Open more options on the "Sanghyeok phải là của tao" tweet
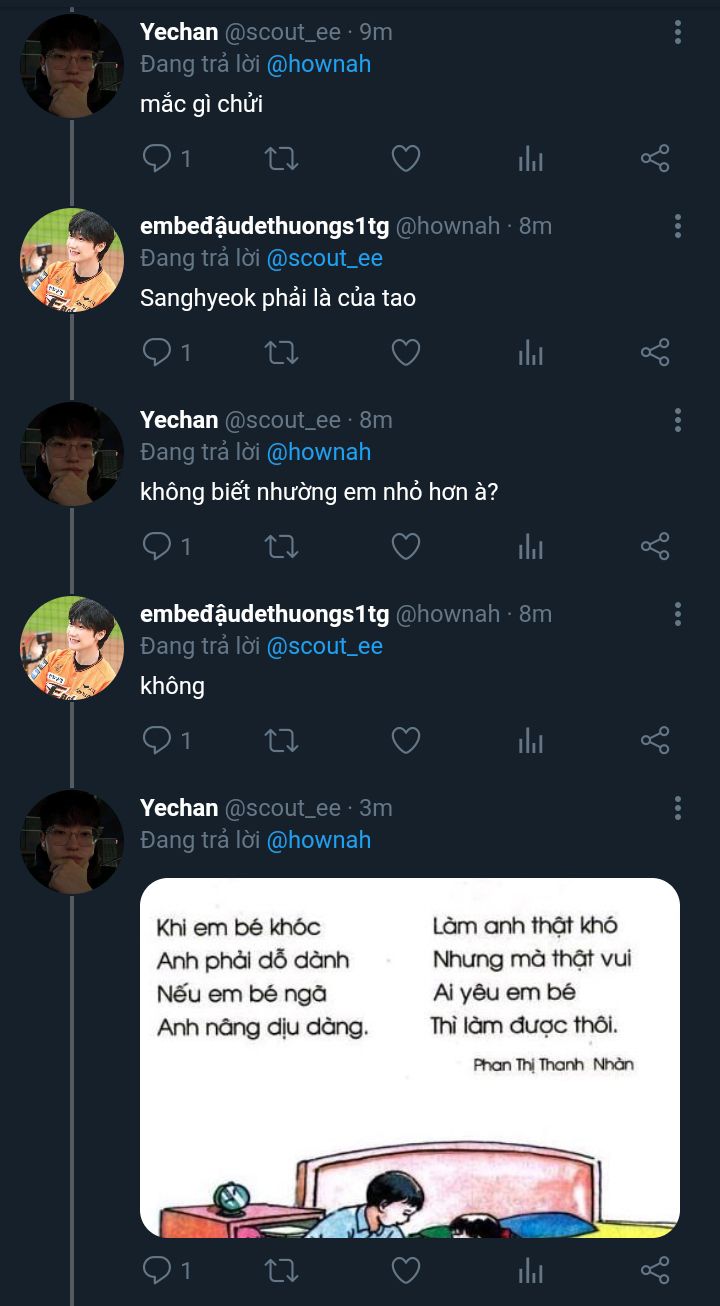This screenshot has width=720, height=1306. (678, 227)
